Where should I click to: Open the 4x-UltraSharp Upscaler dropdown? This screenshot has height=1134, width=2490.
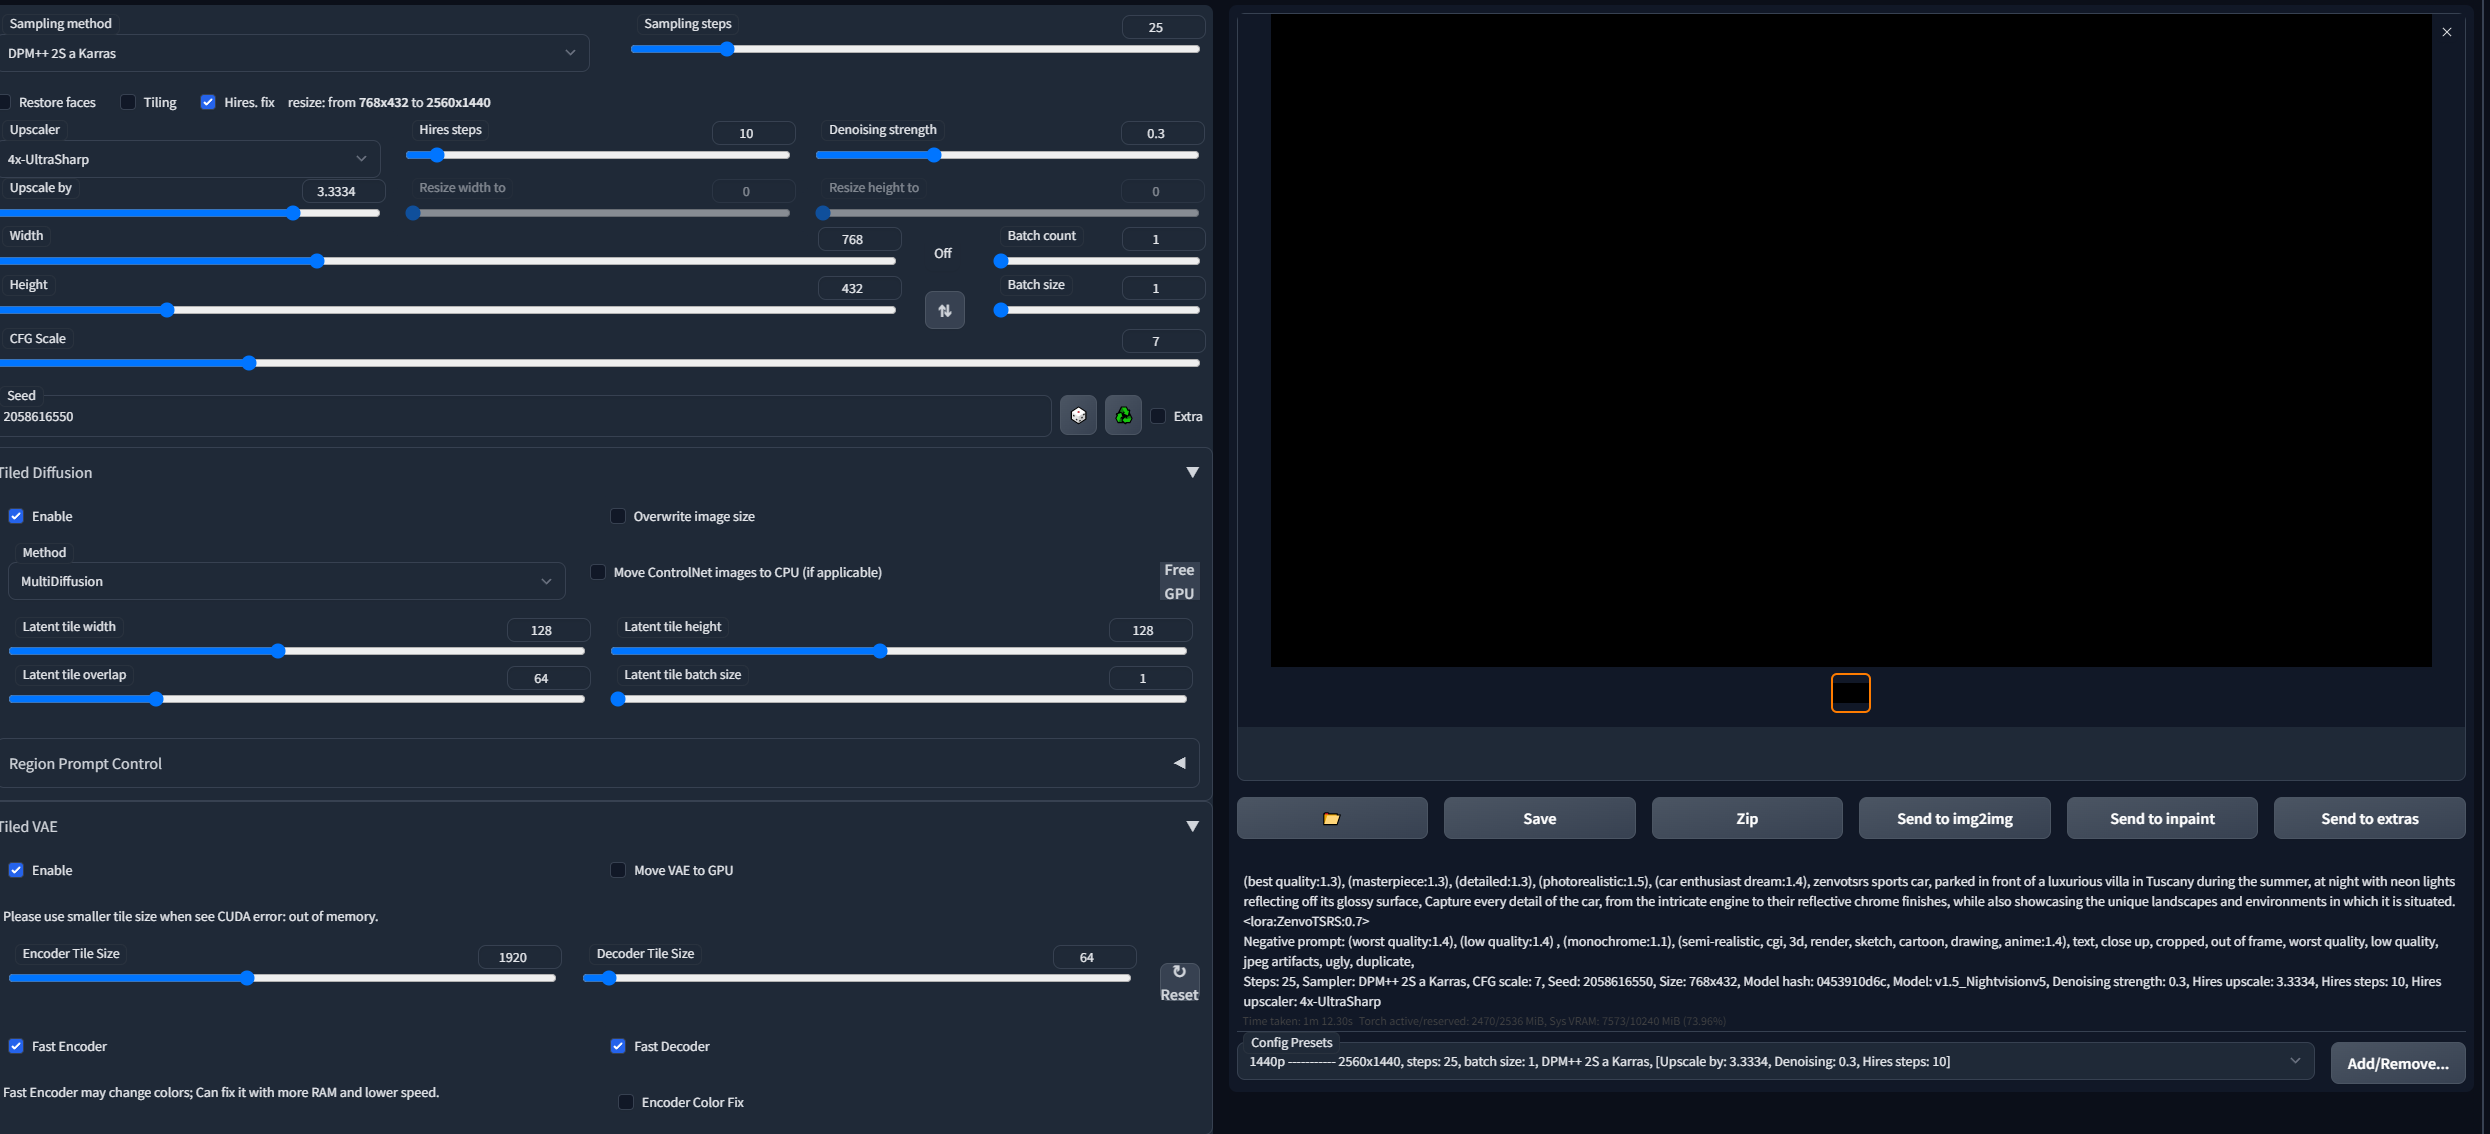pyautogui.click(x=188, y=159)
